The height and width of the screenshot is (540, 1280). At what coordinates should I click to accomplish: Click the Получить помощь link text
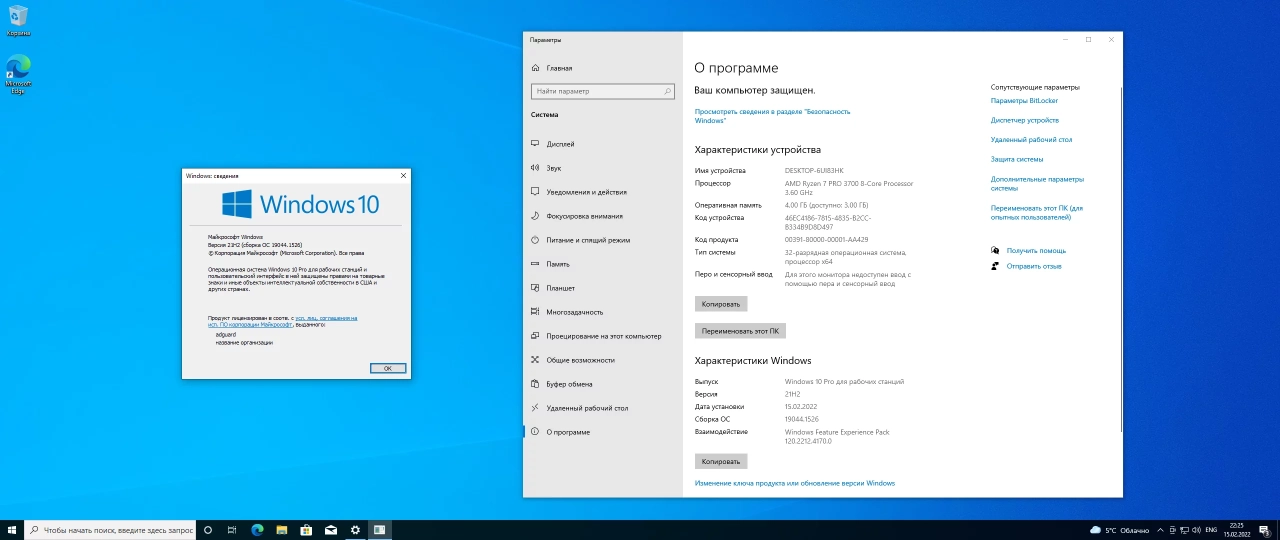click(x=1036, y=250)
